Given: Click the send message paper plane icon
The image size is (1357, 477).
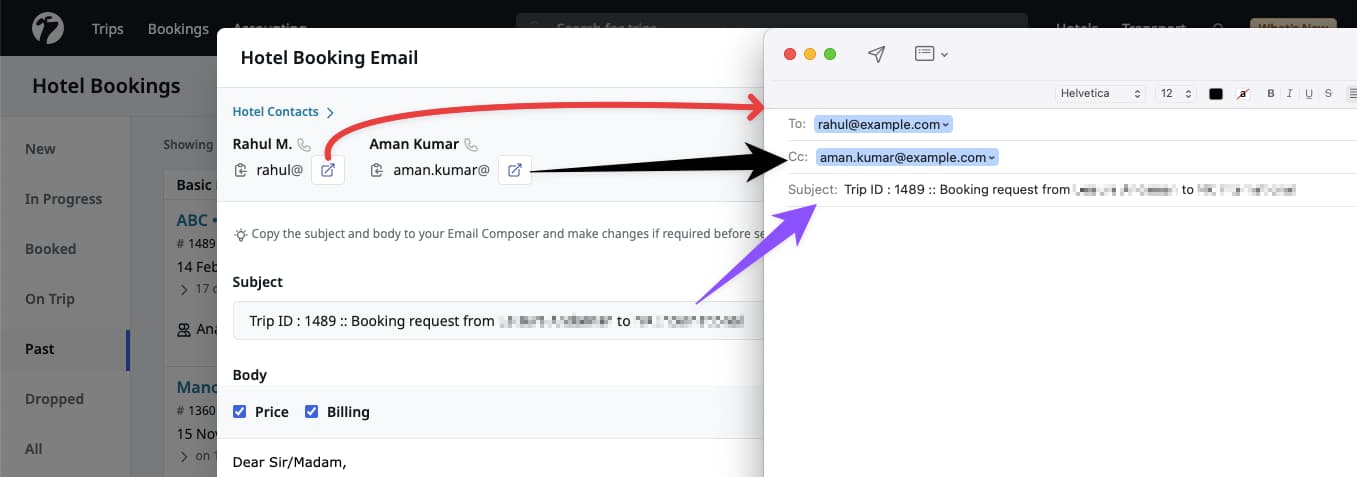Looking at the screenshot, I should 876,54.
